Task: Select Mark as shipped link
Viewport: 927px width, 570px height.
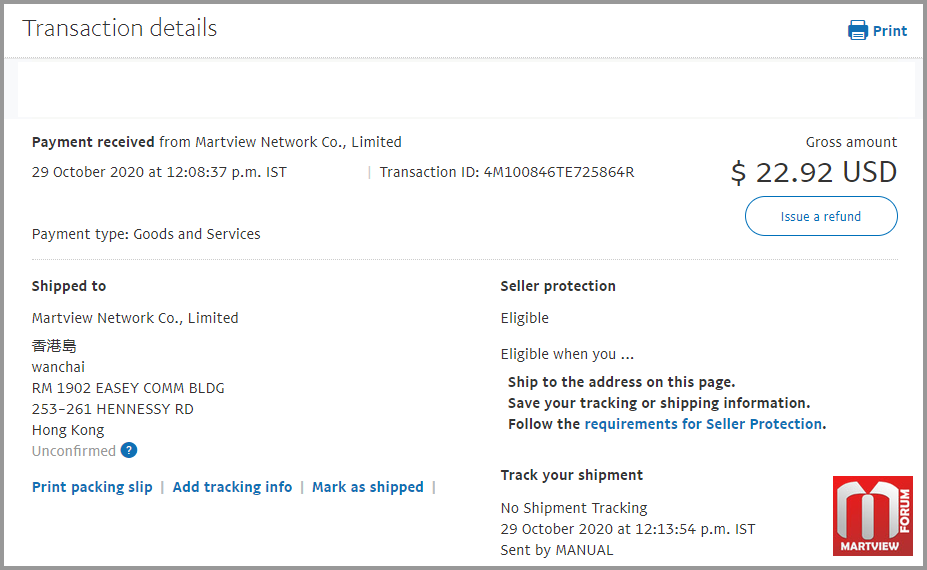Action: pyautogui.click(x=368, y=487)
